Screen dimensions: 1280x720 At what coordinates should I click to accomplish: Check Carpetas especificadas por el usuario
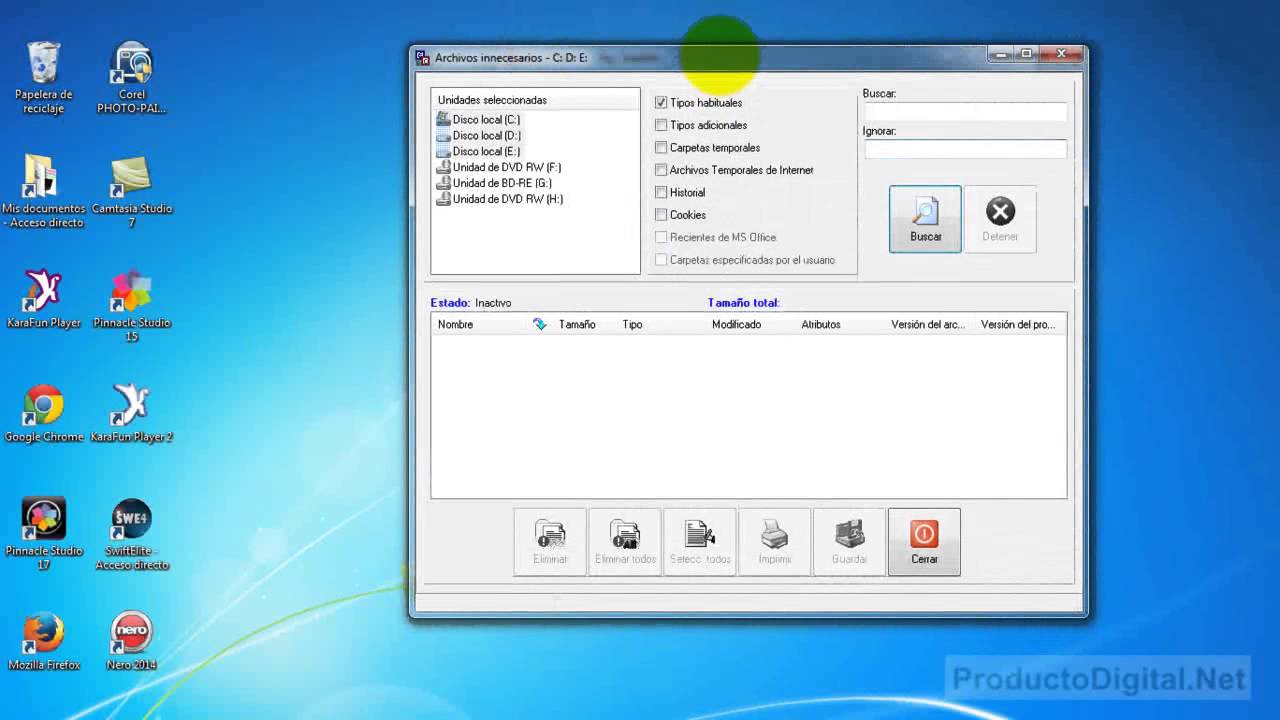[x=661, y=260]
